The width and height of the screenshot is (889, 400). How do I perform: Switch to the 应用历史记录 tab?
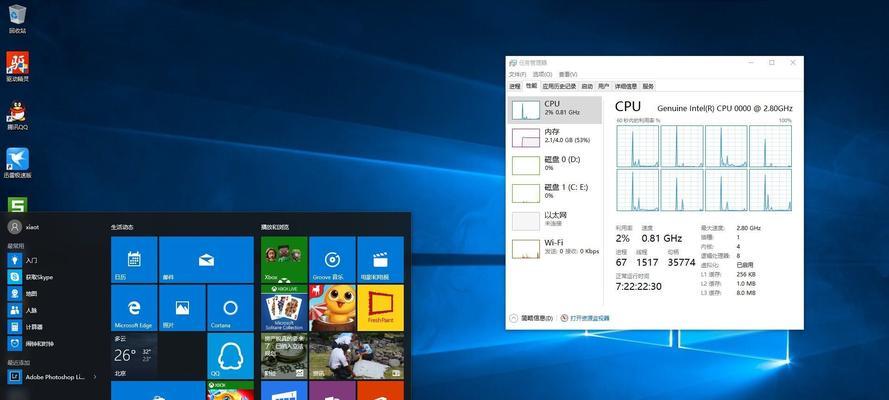pyautogui.click(x=559, y=86)
